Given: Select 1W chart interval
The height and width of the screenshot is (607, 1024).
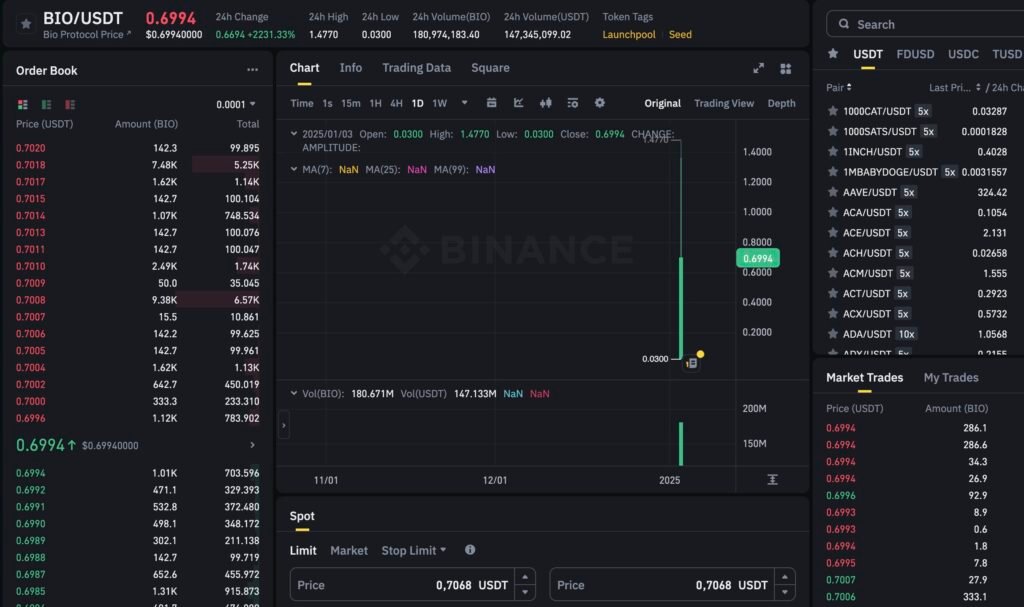Looking at the screenshot, I should tap(440, 103).
